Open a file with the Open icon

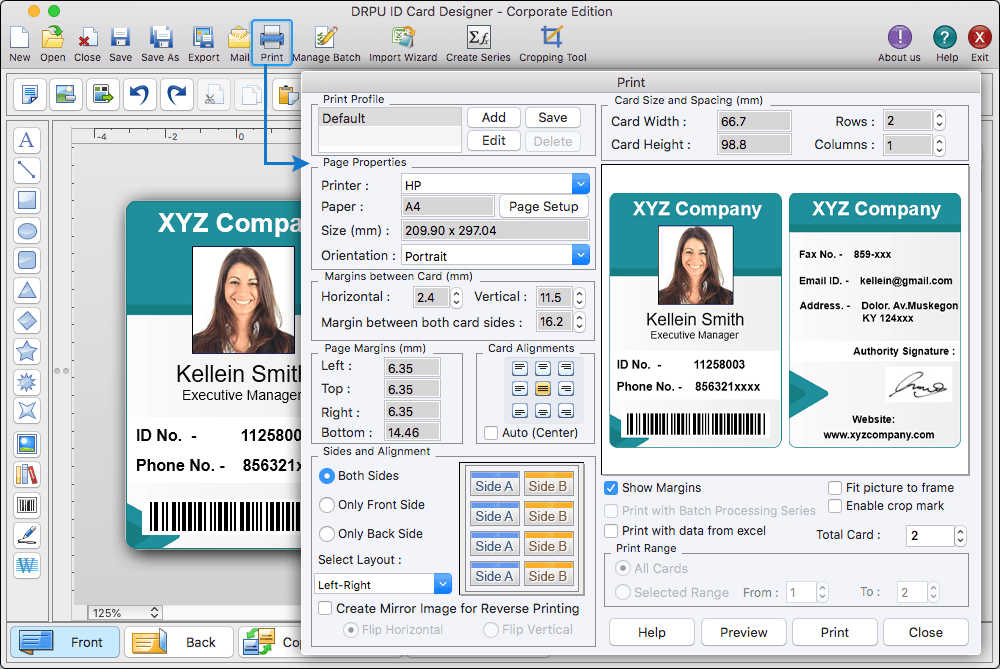52,38
